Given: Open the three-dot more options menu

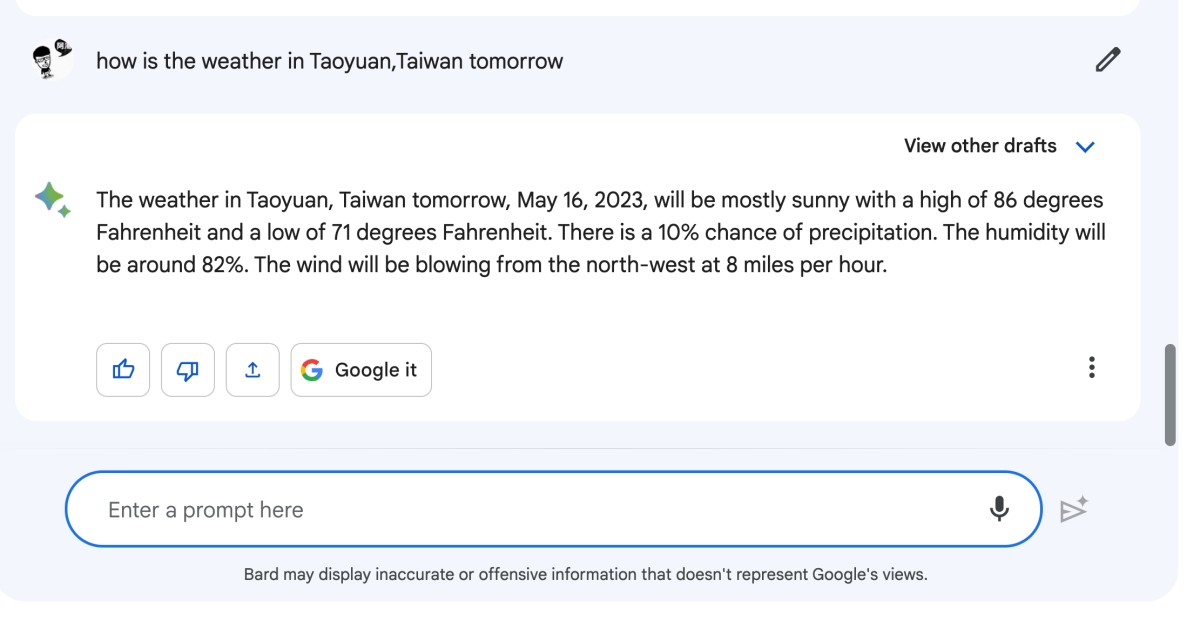Looking at the screenshot, I should pyautogui.click(x=1091, y=367).
